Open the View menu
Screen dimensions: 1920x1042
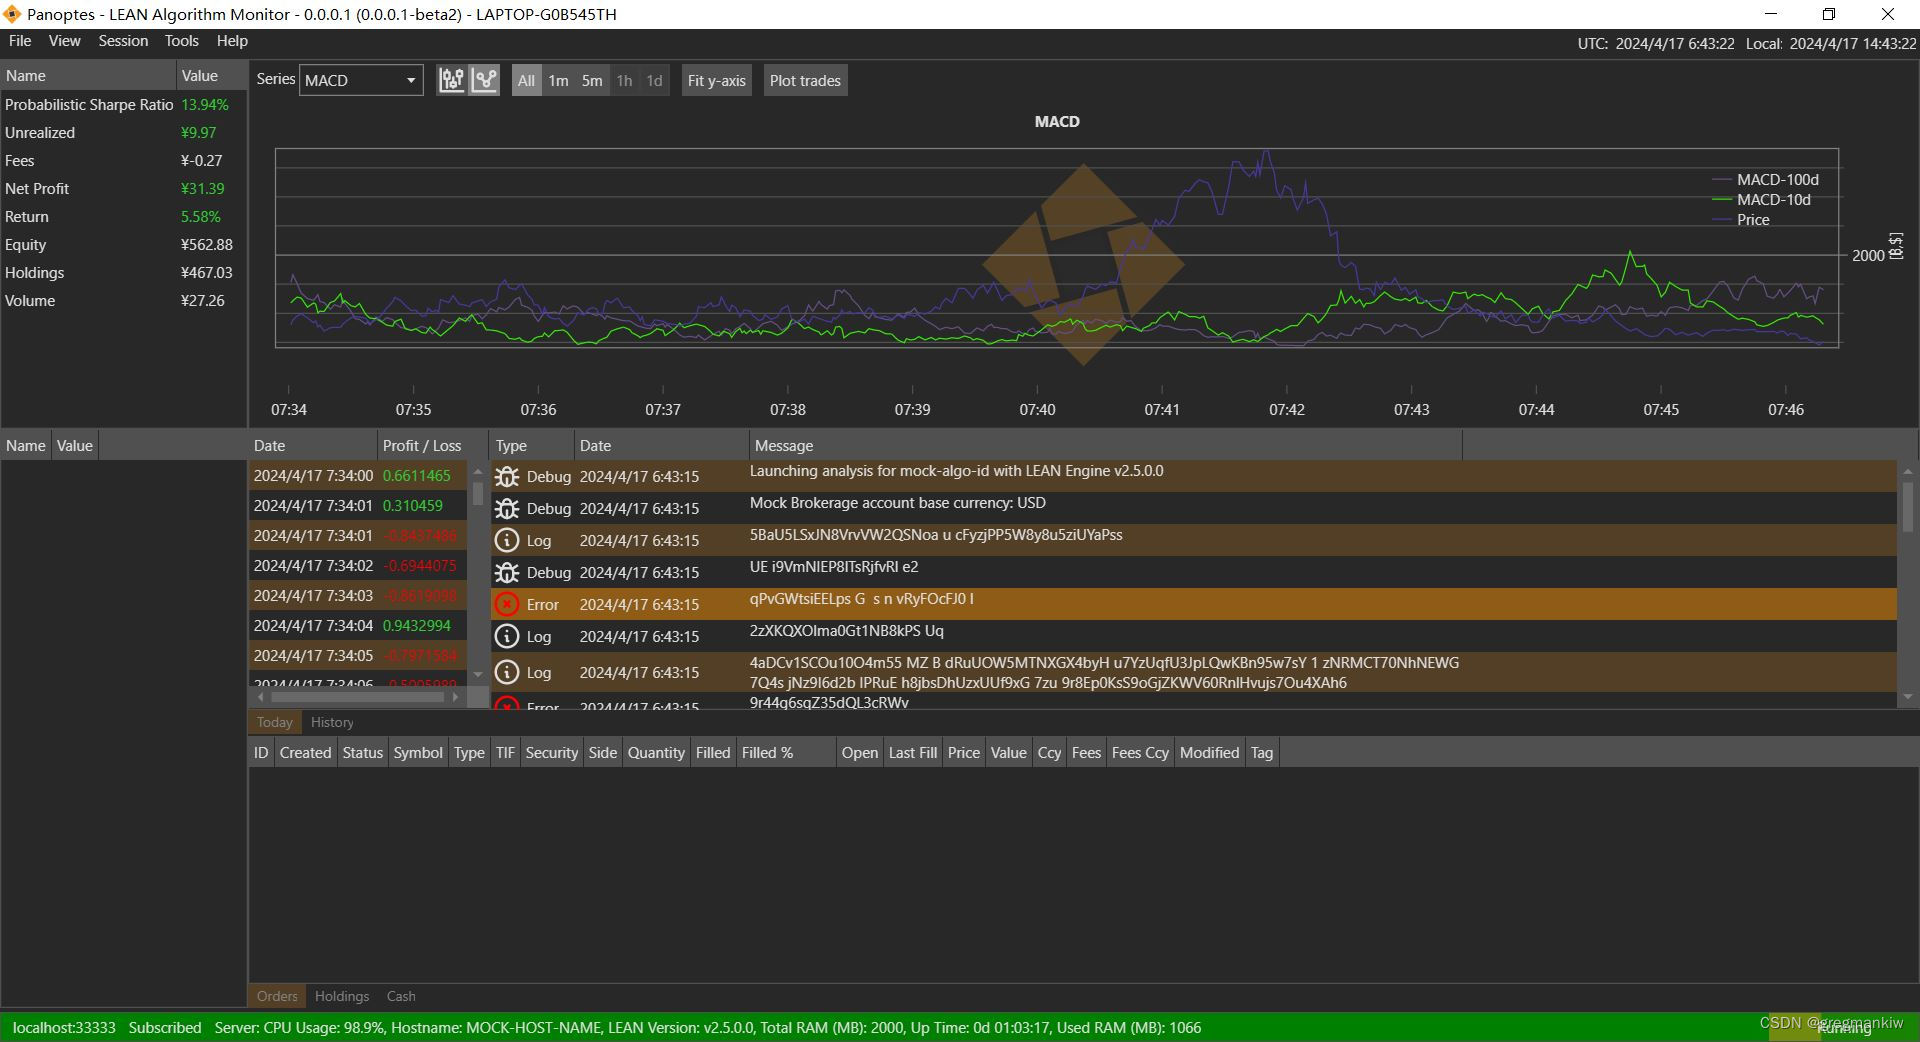(x=64, y=41)
